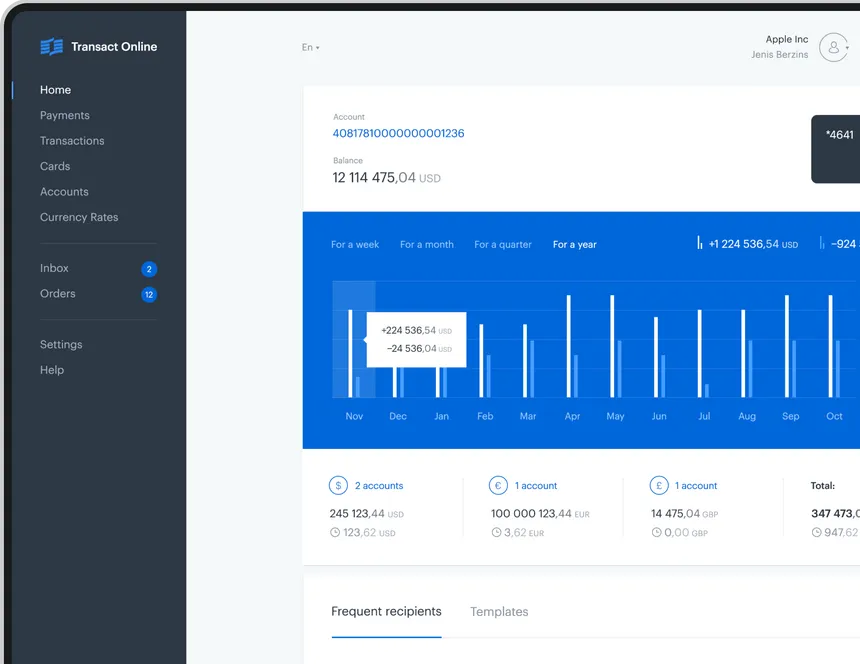Click the income indicator icon on the chart
Image resolution: width=860 pixels, height=664 pixels.
click(x=698, y=243)
